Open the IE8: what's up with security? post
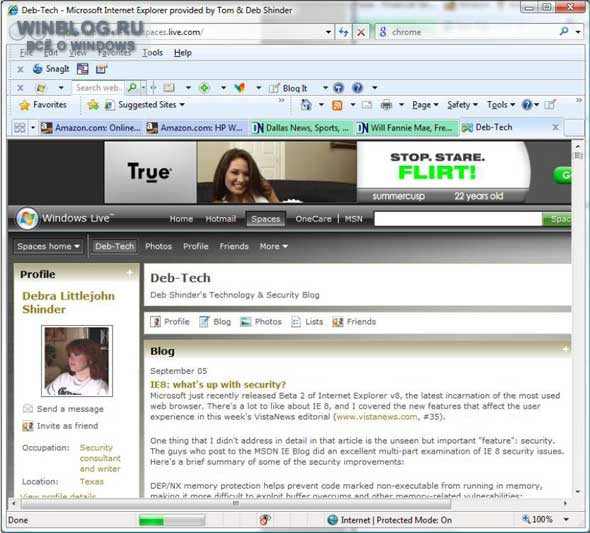Image resolution: width=590 pixels, height=533 pixels. [218, 384]
